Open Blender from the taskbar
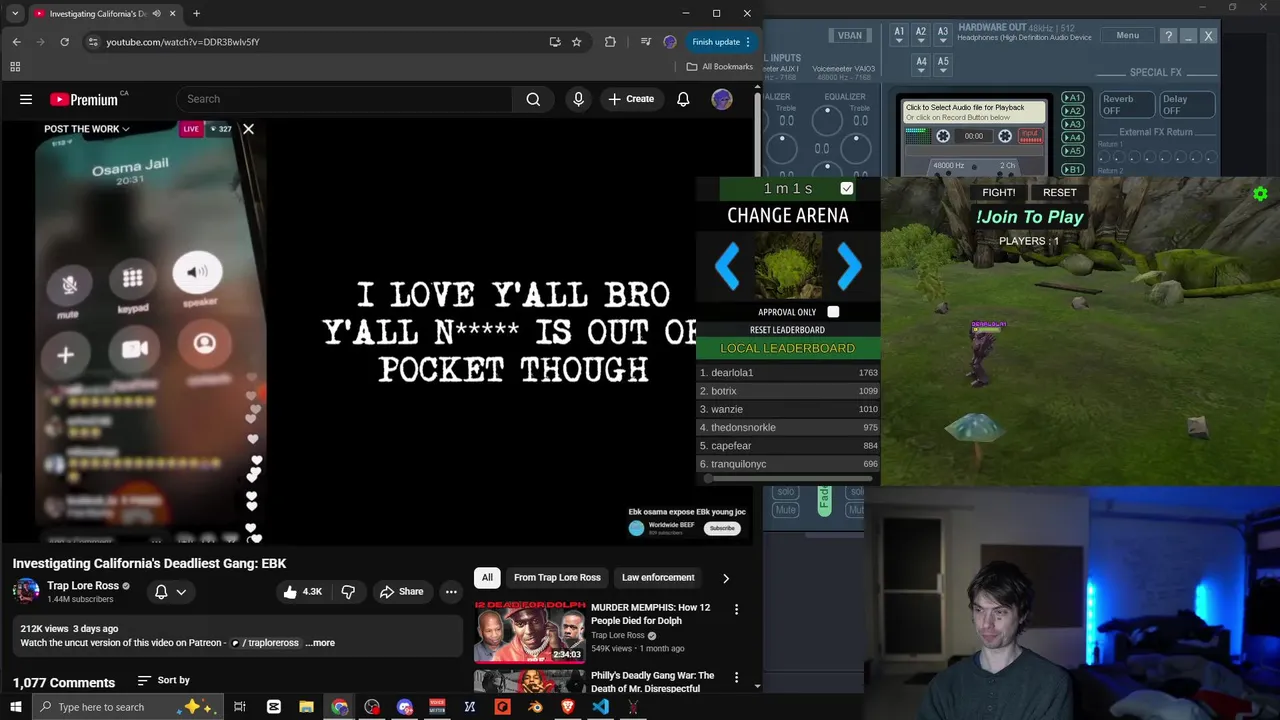The height and width of the screenshot is (720, 1280). pyautogui.click(x=535, y=707)
